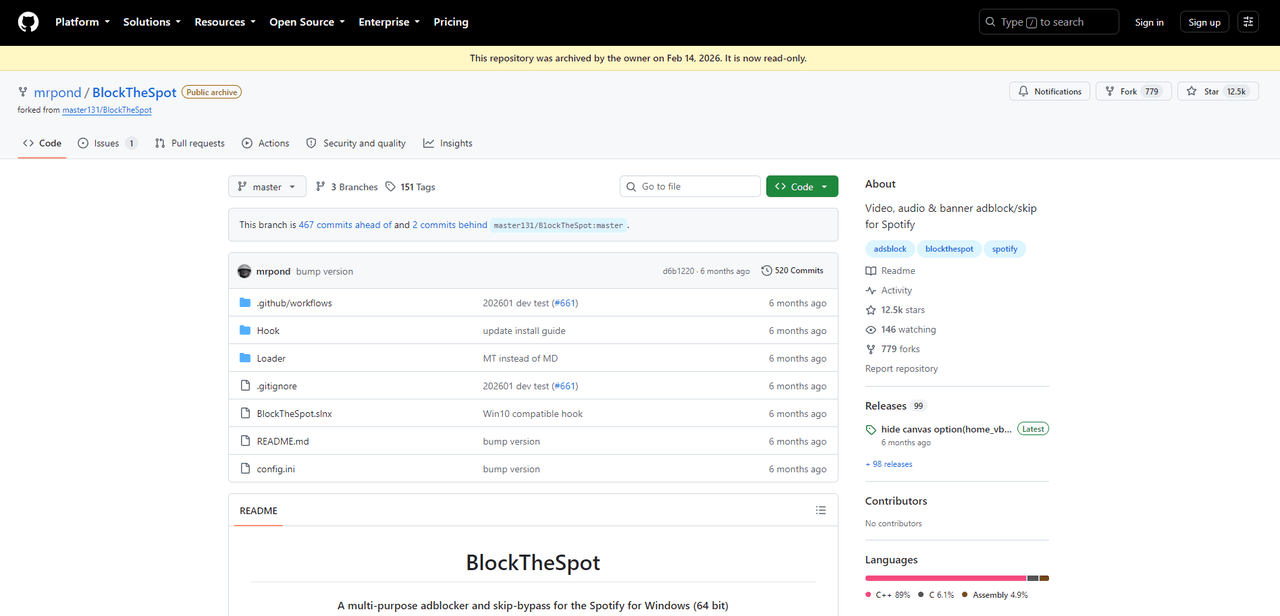Click Report repository link

(901, 369)
